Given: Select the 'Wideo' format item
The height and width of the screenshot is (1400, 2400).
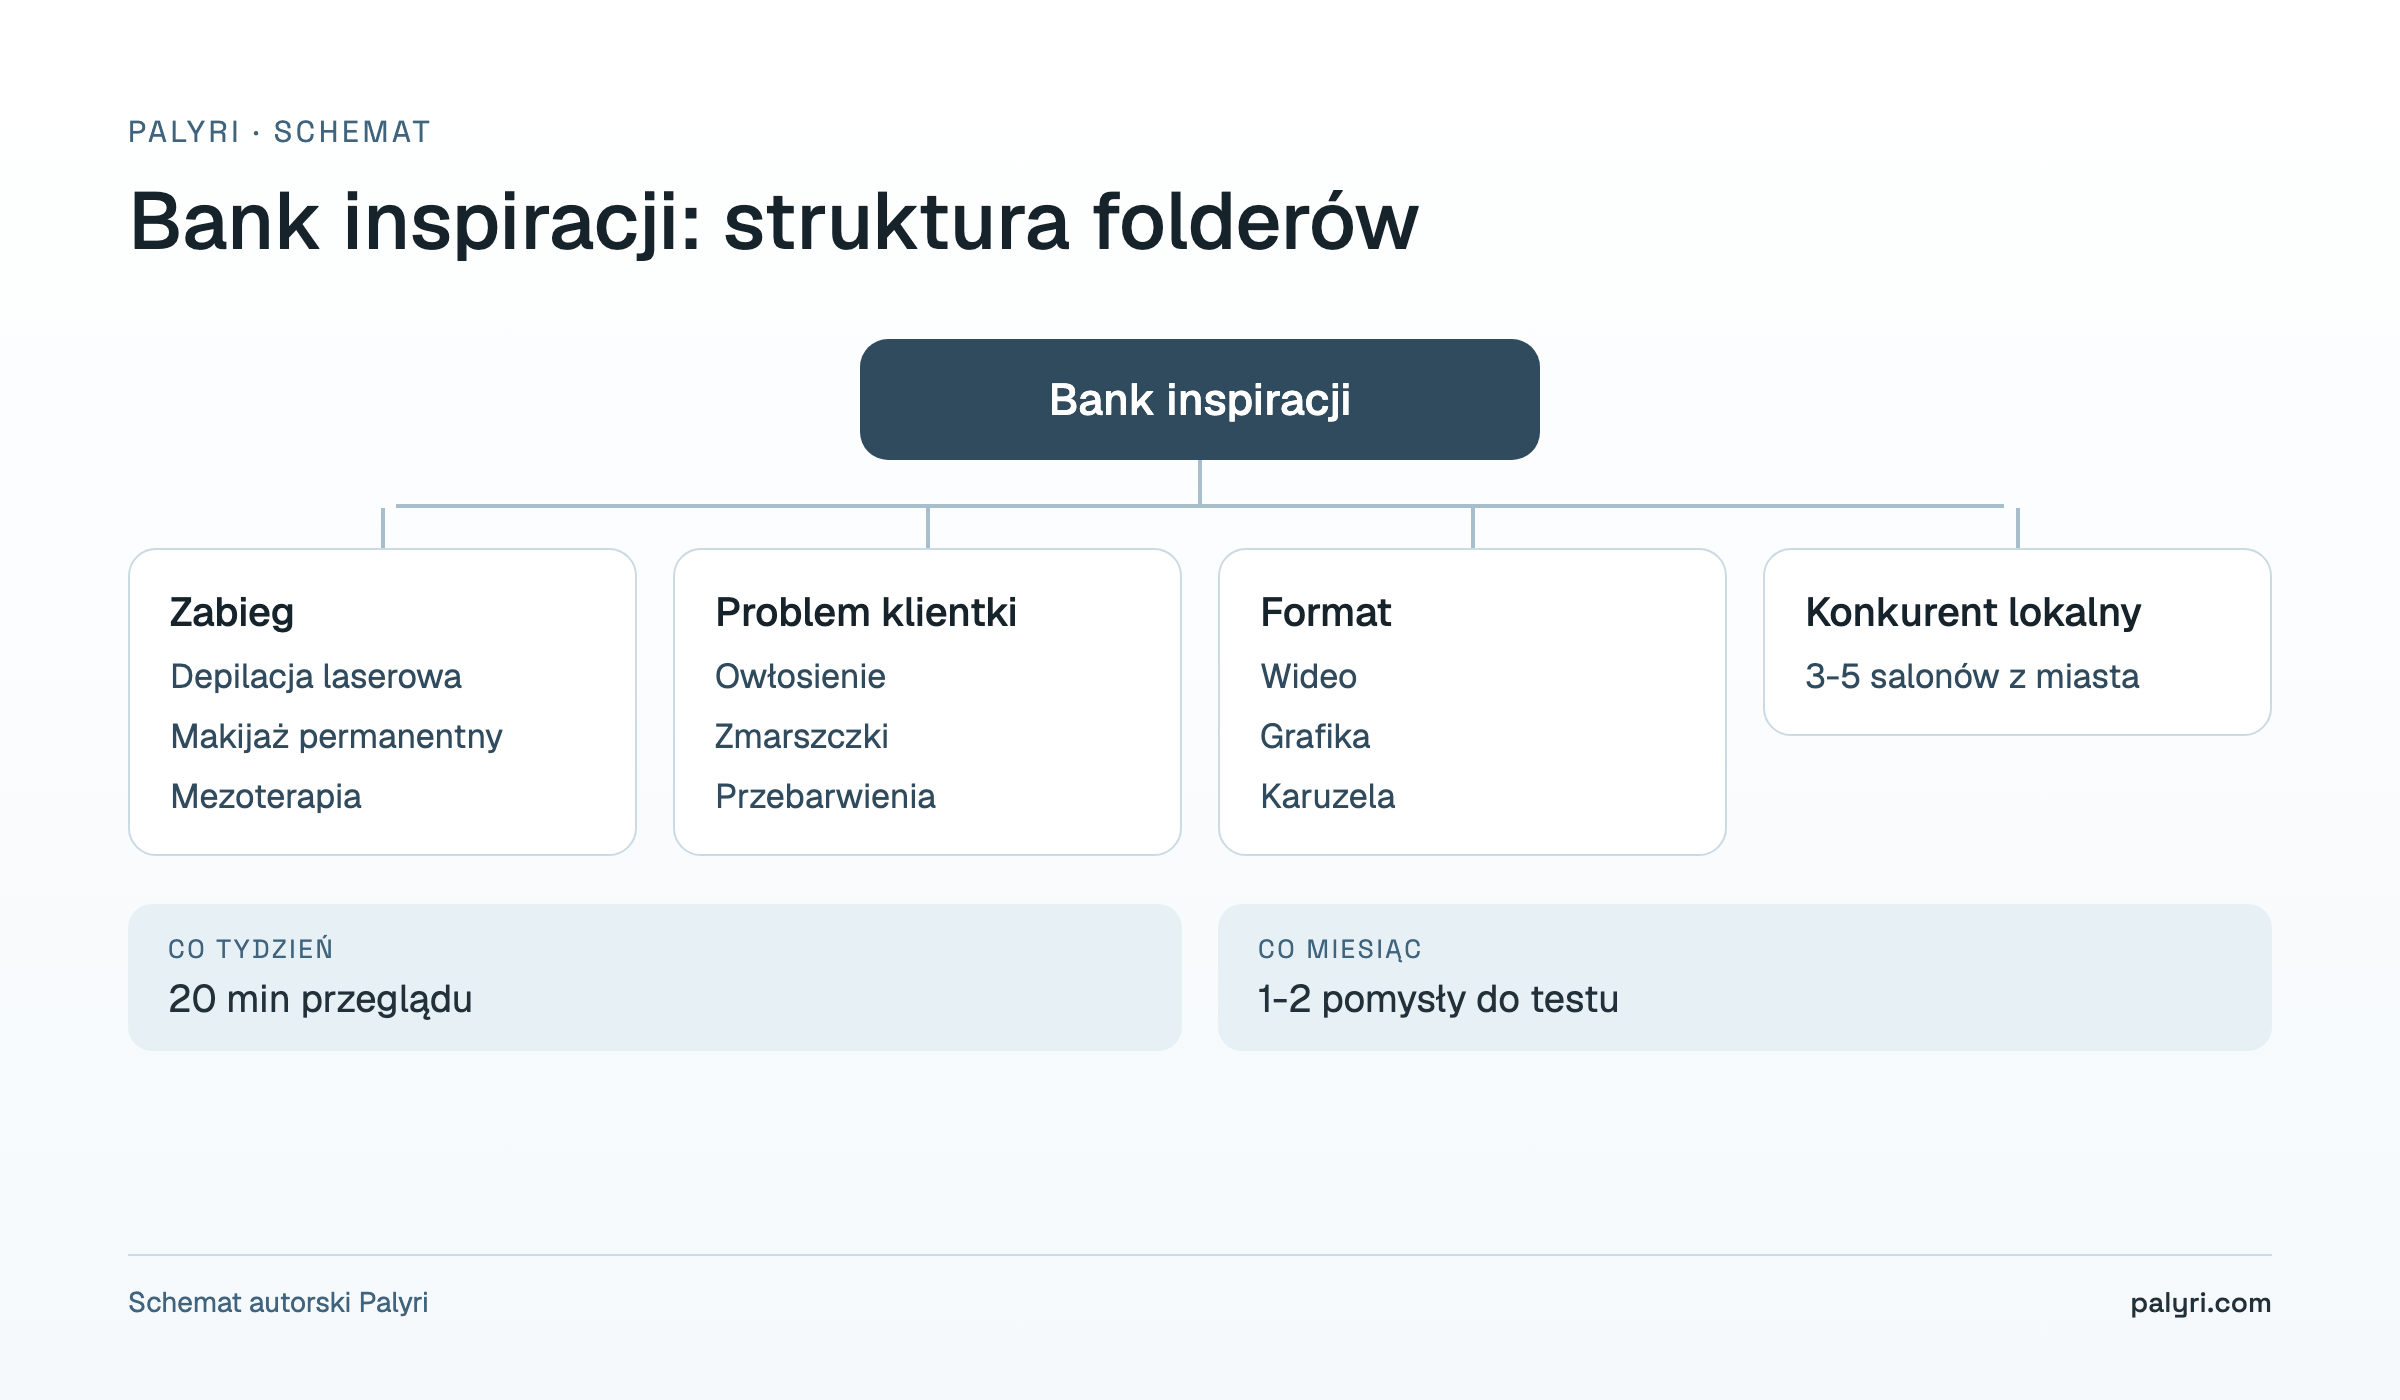Looking at the screenshot, I should click(x=1308, y=676).
